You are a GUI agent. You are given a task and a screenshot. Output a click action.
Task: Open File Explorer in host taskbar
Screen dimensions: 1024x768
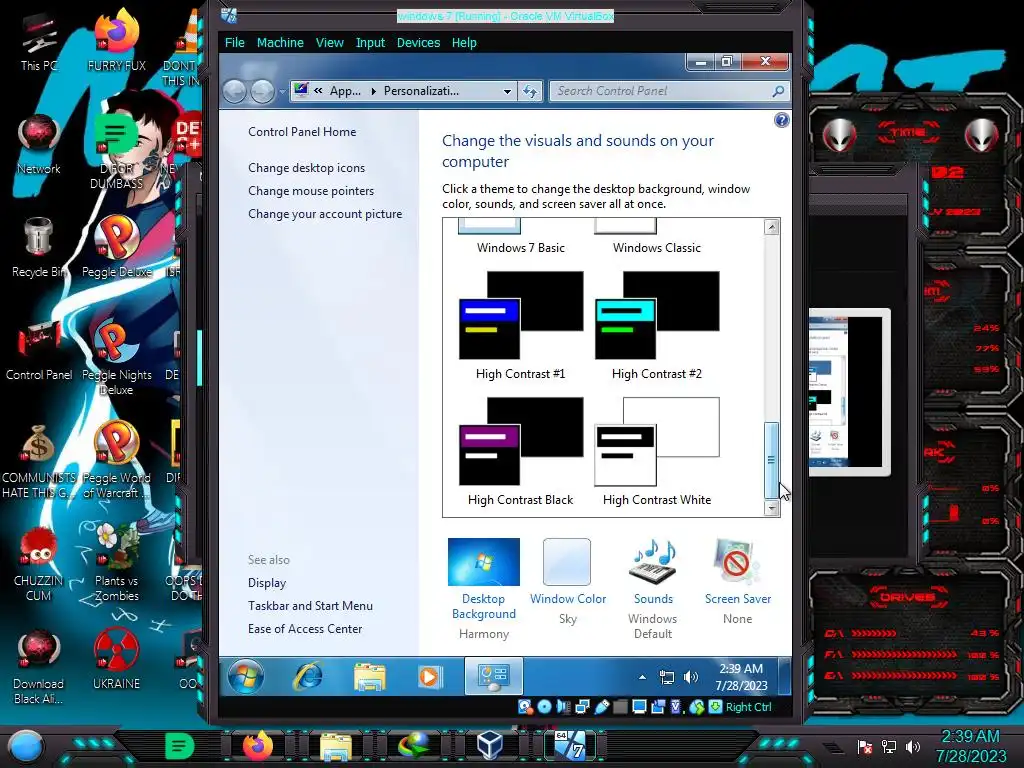coord(336,745)
